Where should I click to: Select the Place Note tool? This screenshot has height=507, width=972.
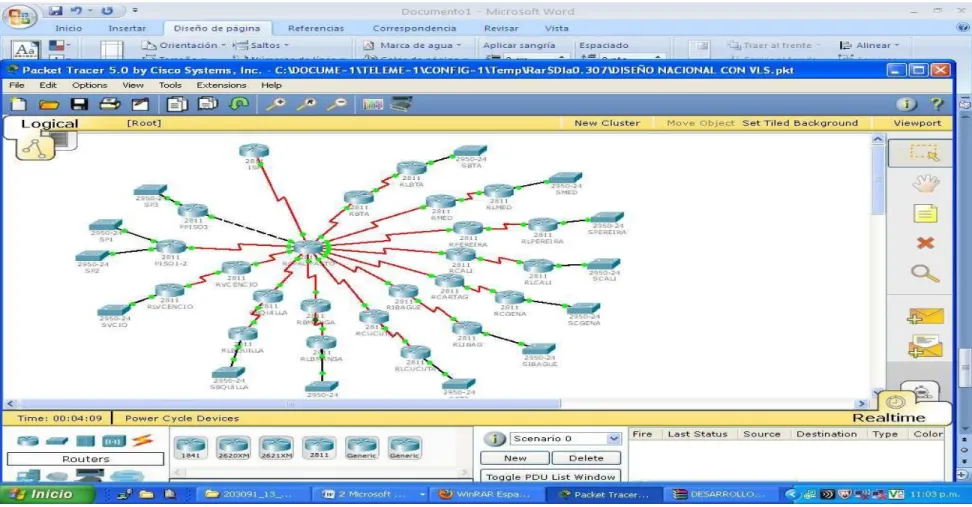925,214
